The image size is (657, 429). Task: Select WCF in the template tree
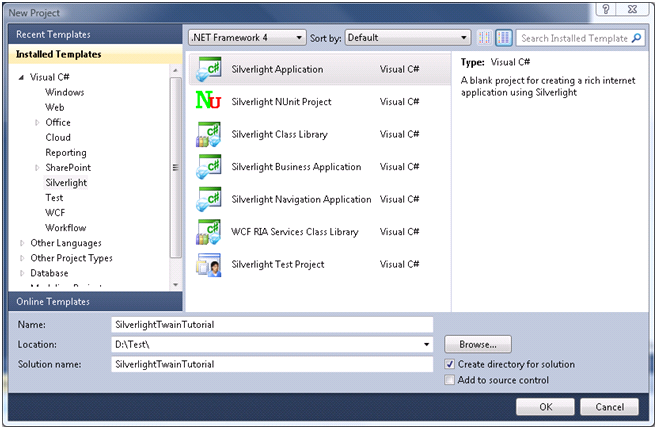pyautogui.click(x=55, y=213)
